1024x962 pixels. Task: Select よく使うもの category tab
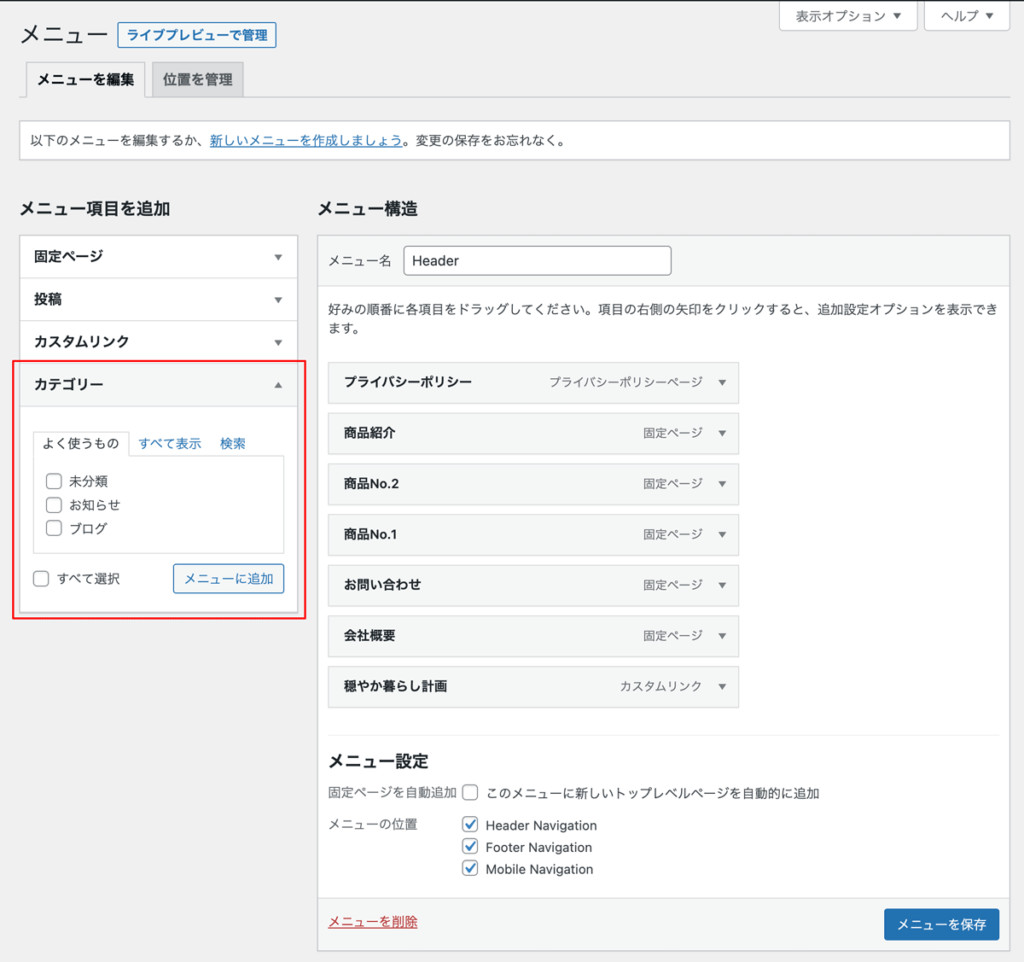(81, 443)
